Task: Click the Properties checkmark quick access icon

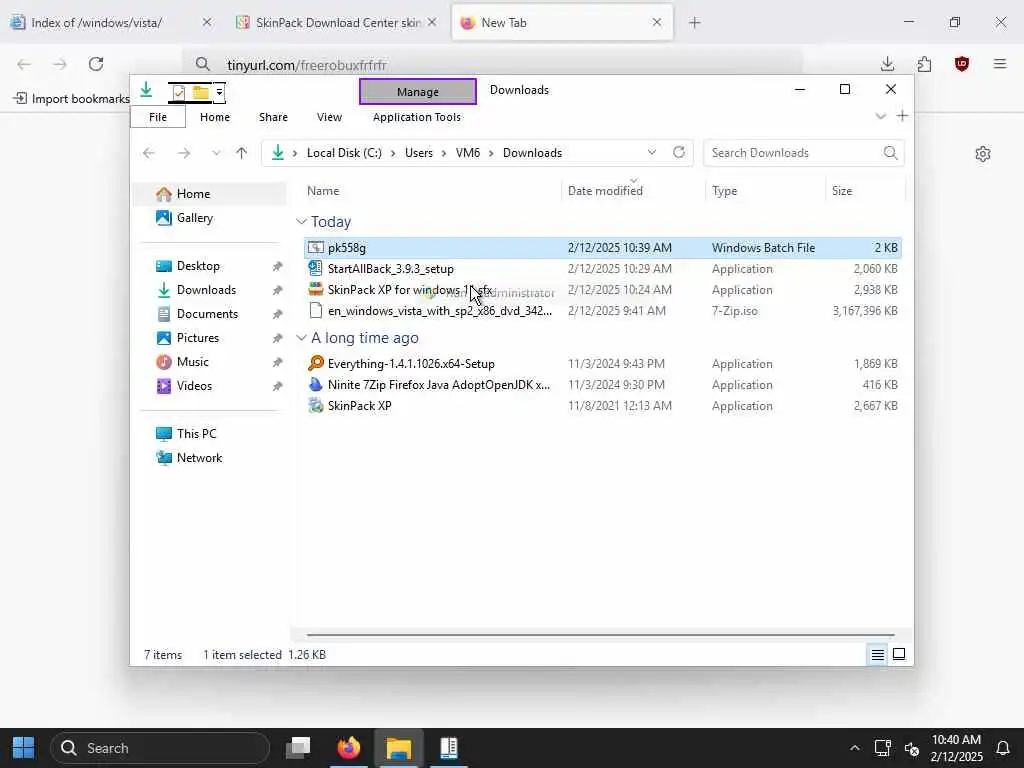Action: click(178, 93)
